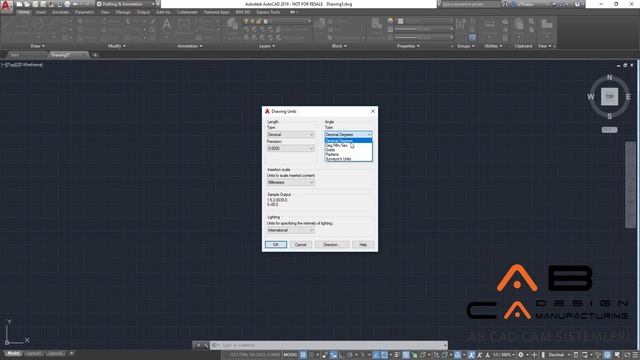Click the Help question mark icon in title bar
This screenshot has height=360, width=640.
[577, 4]
